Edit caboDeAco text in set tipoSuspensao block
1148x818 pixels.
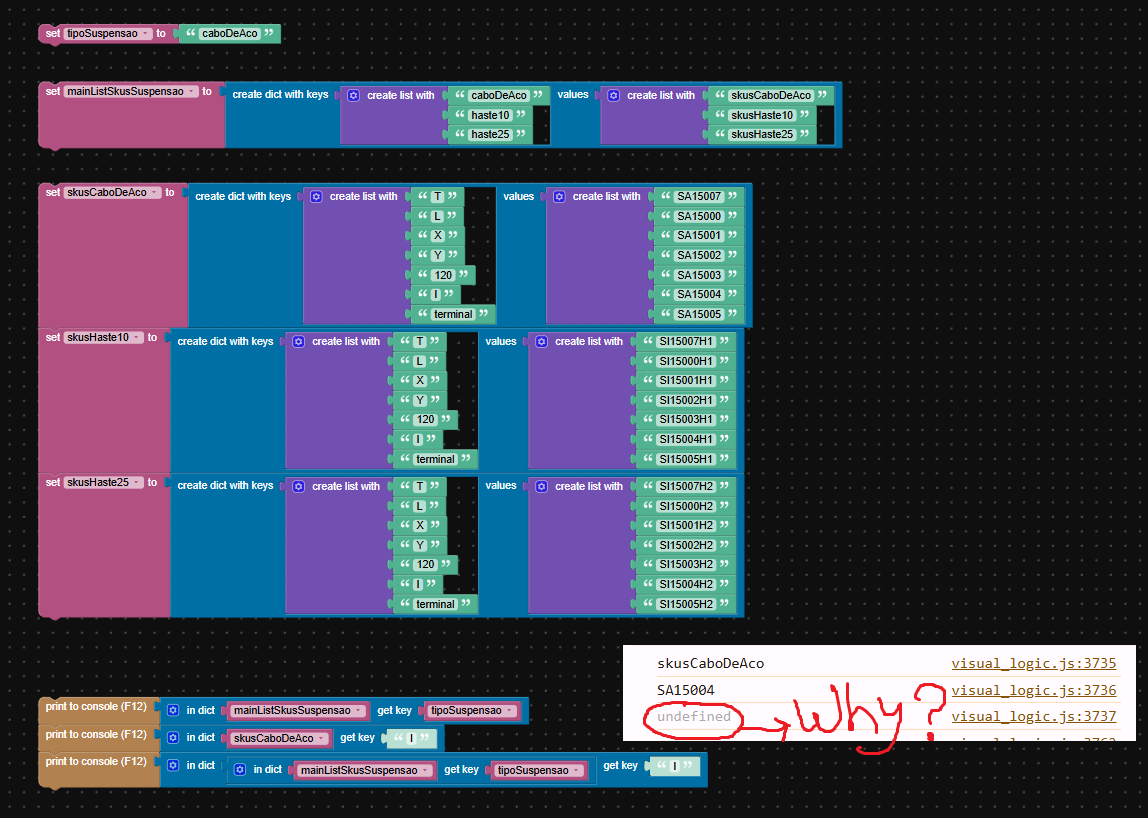(x=230, y=34)
